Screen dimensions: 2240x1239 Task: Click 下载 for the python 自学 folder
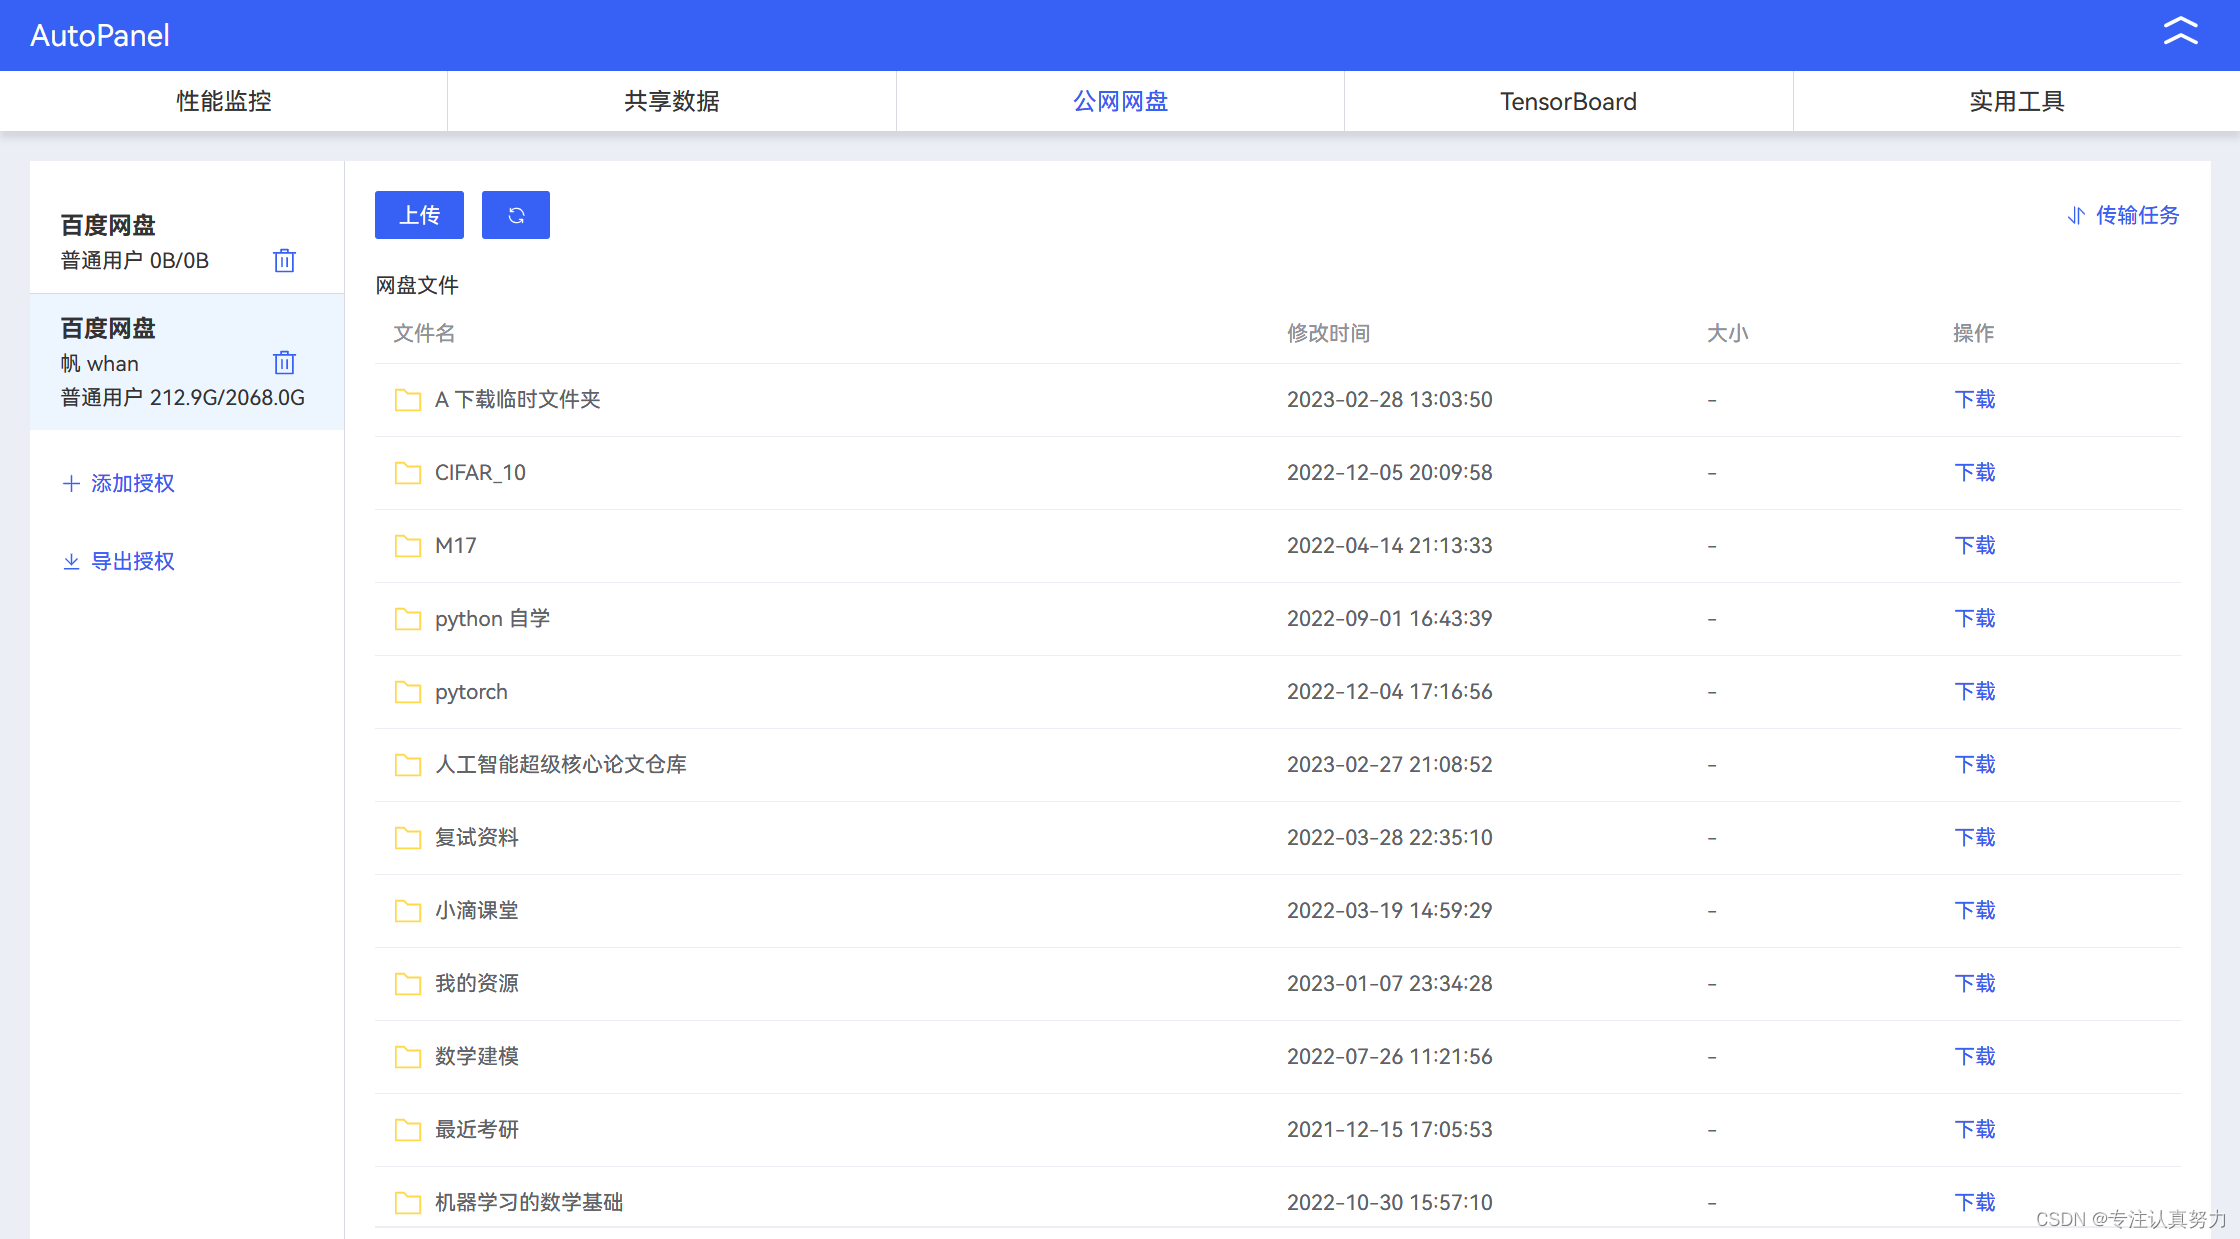tap(1975, 618)
